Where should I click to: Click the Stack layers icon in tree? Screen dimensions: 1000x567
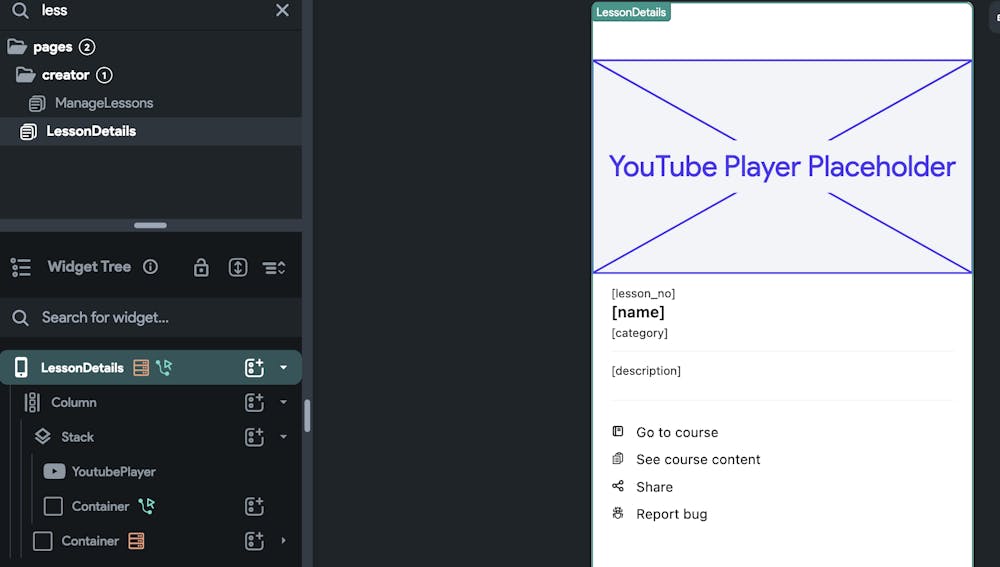click(x=43, y=436)
